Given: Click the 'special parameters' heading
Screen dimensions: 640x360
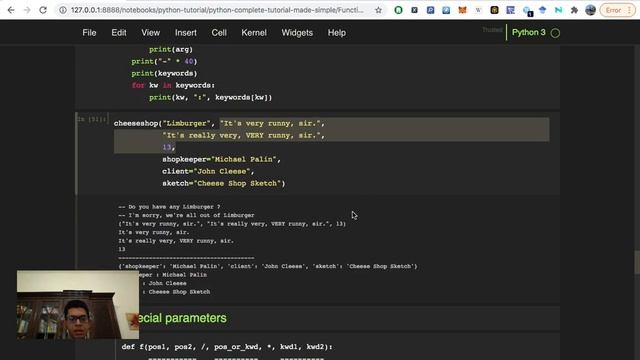Looking at the screenshot, I should coord(182,318).
